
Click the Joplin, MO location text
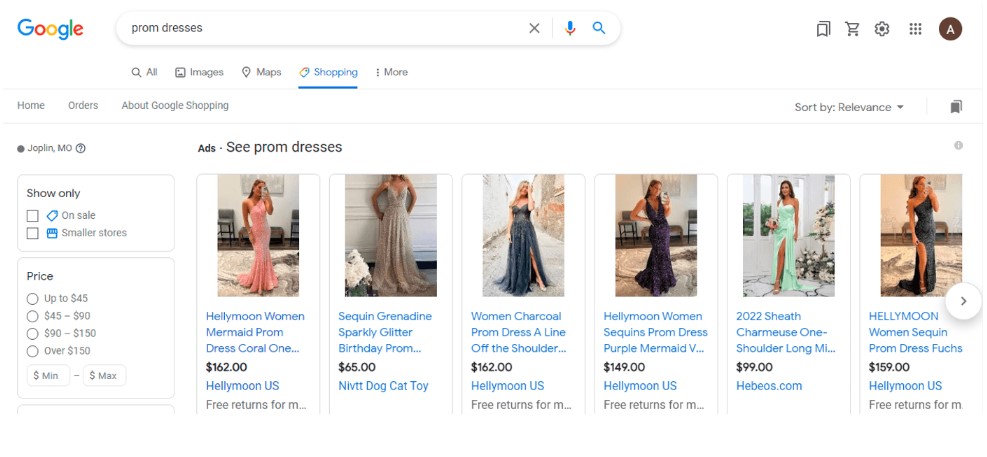pos(50,149)
